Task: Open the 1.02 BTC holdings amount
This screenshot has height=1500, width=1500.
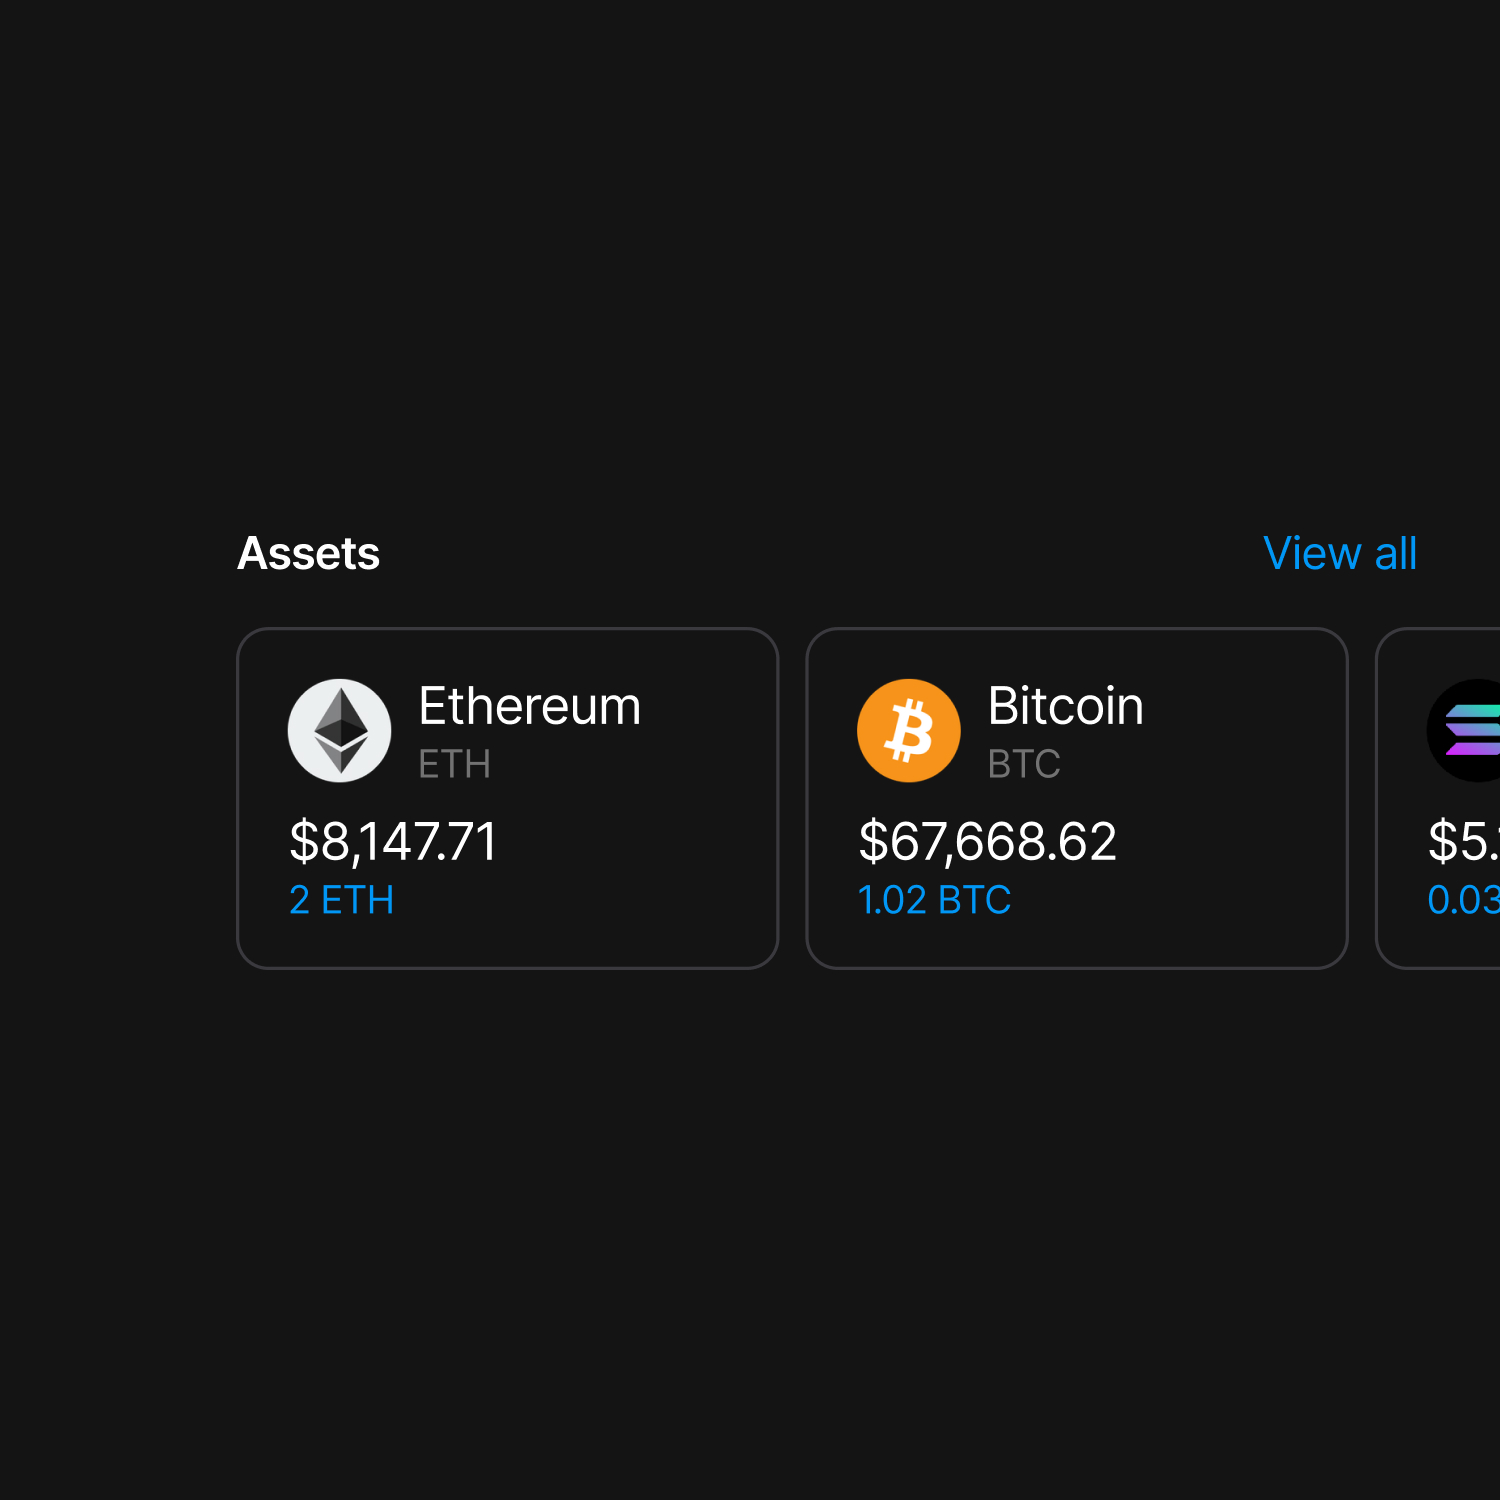Action: (934, 900)
